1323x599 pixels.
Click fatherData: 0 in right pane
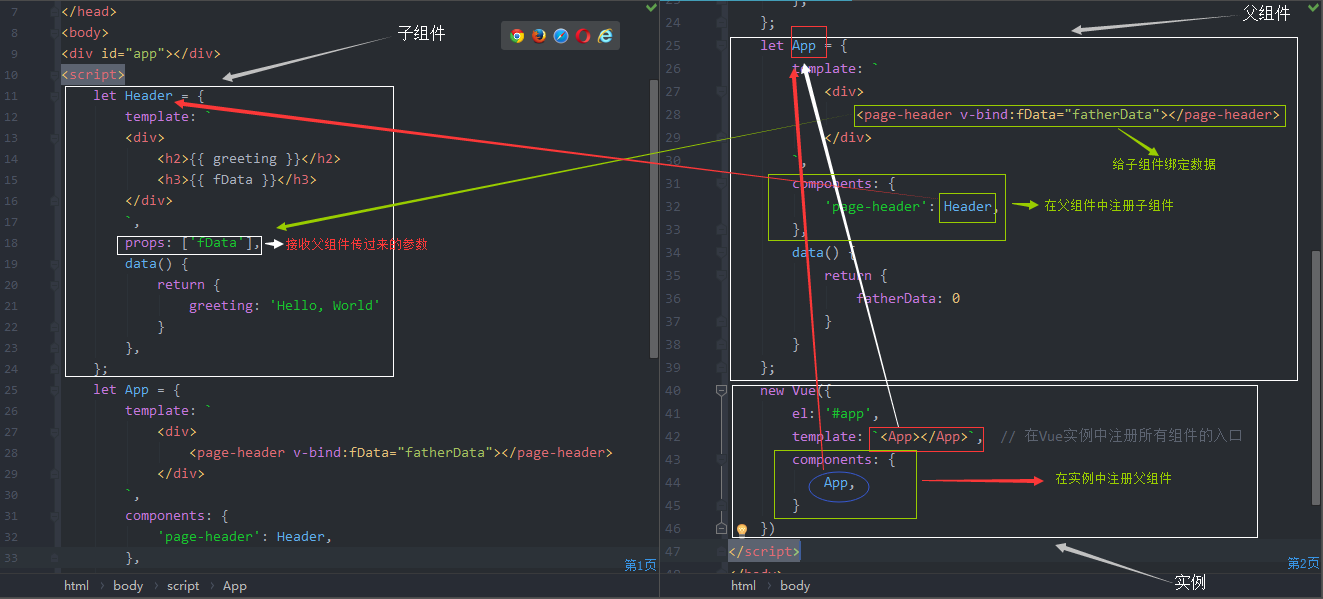908,298
